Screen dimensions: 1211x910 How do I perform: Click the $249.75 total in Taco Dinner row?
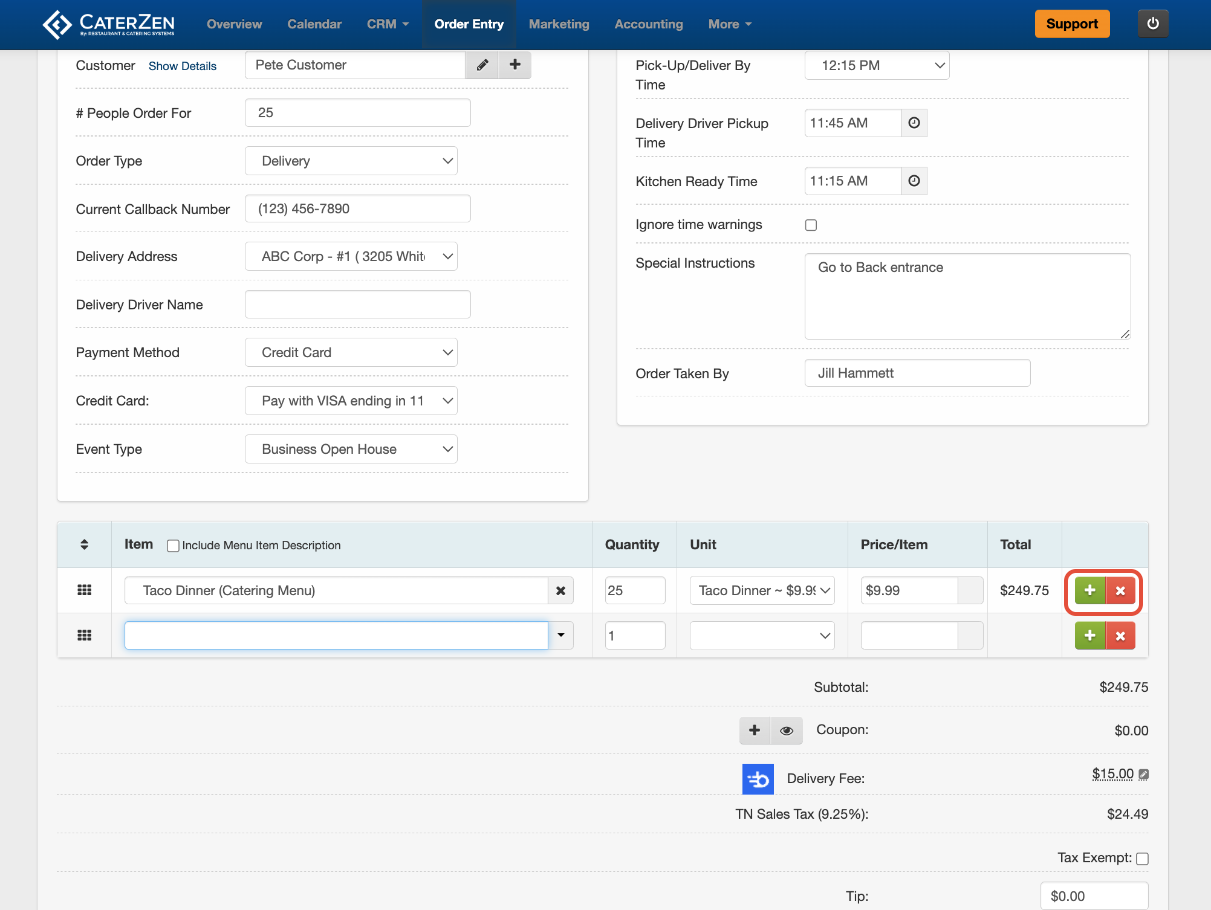coord(1024,591)
